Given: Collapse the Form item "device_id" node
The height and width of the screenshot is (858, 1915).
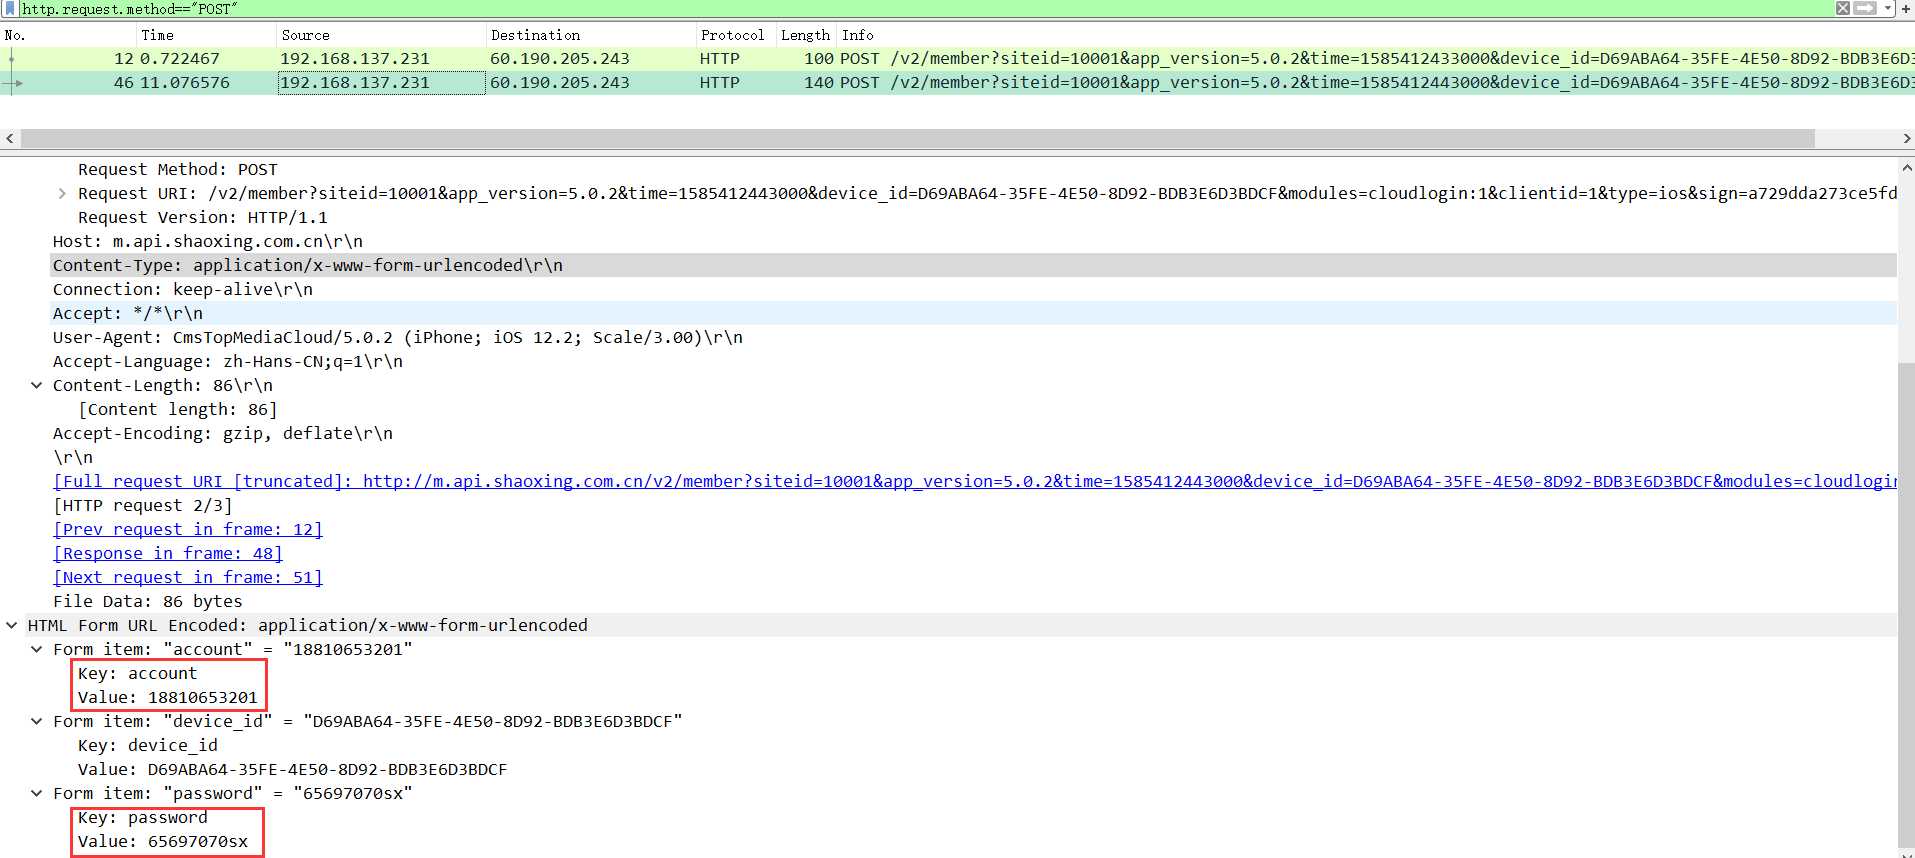Looking at the screenshot, I should pos(37,721).
